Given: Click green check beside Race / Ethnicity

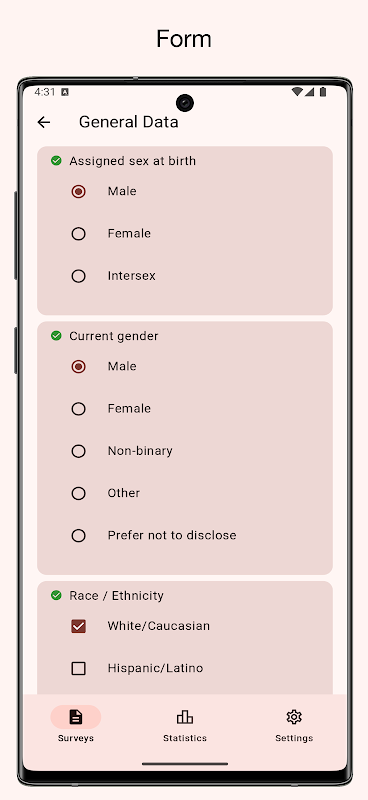Looking at the screenshot, I should pos(56,595).
